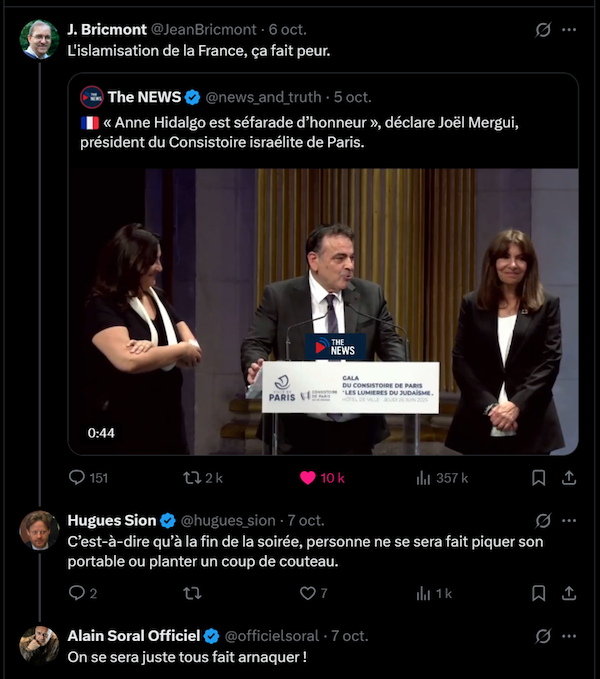Image resolution: width=600 pixels, height=679 pixels.
Task: Reply to Hugues Sion's comment
Action: click(x=77, y=593)
